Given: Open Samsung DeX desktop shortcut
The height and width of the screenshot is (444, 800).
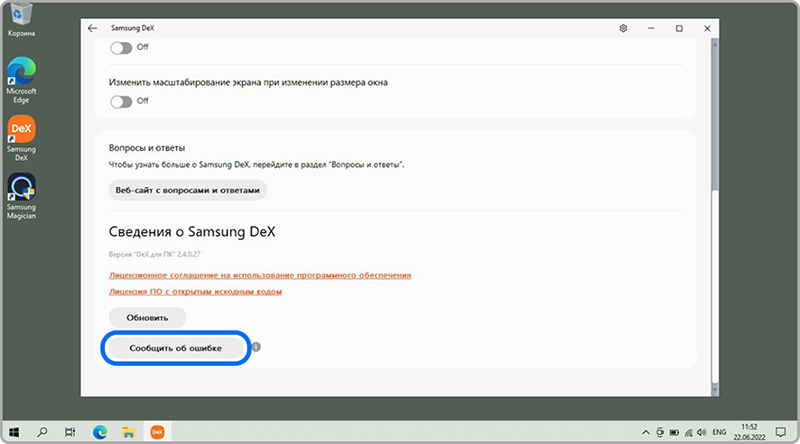Looking at the screenshot, I should tap(21, 138).
